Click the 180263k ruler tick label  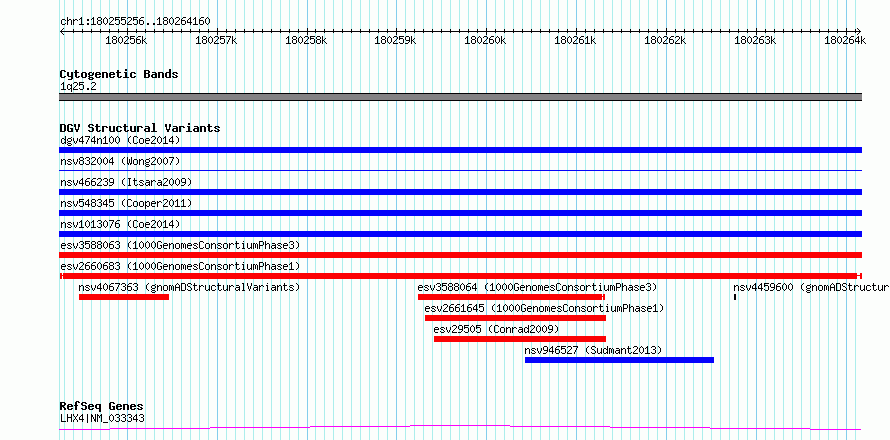(x=755, y=40)
